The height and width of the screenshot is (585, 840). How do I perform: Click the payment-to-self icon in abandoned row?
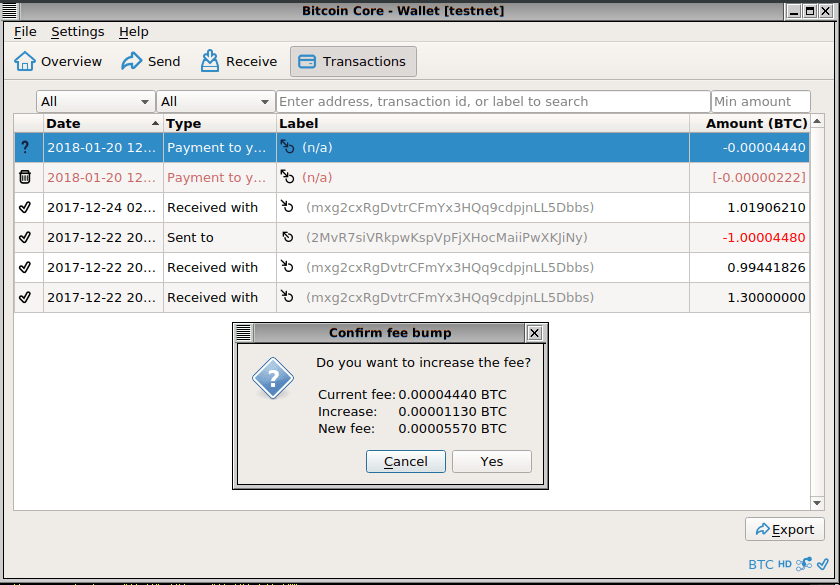288,177
